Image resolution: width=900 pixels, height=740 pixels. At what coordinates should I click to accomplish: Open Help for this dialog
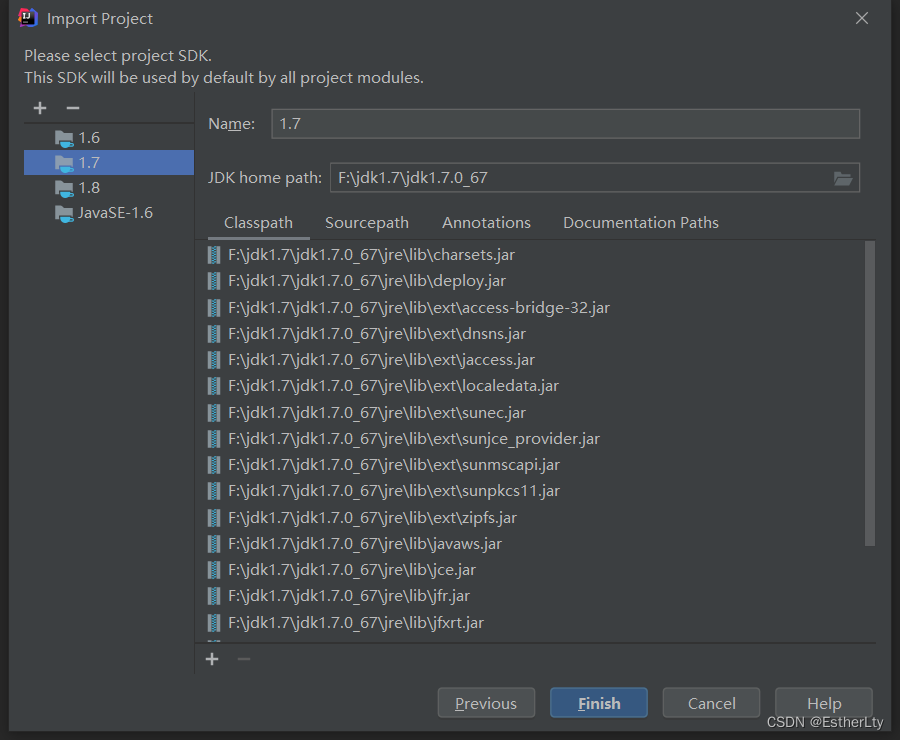pyautogui.click(x=824, y=703)
